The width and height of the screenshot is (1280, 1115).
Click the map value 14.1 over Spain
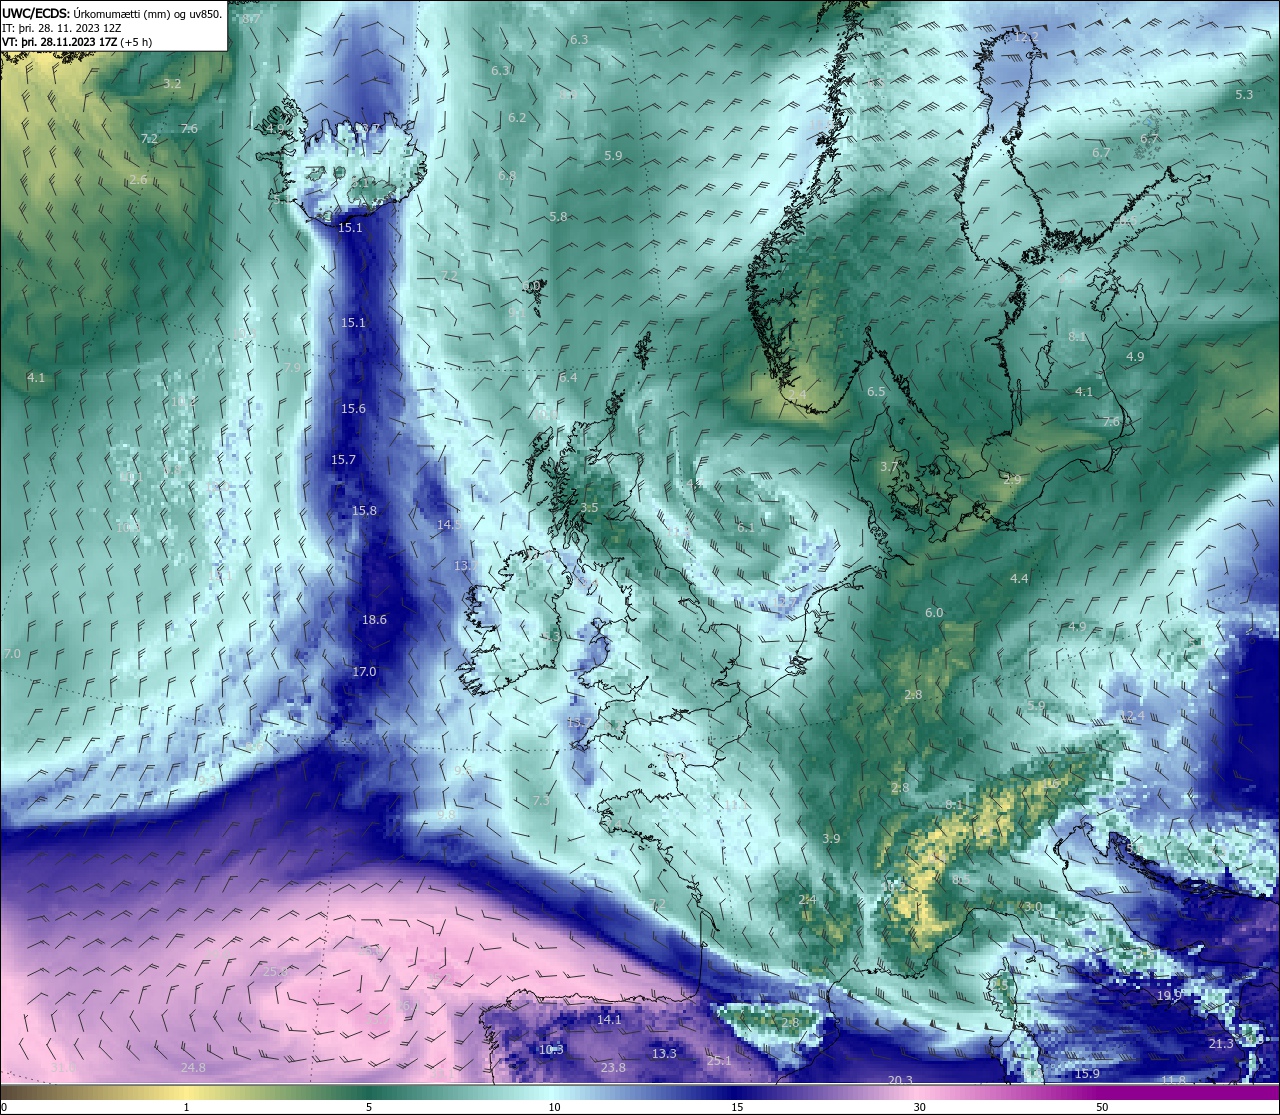pyautogui.click(x=609, y=1020)
